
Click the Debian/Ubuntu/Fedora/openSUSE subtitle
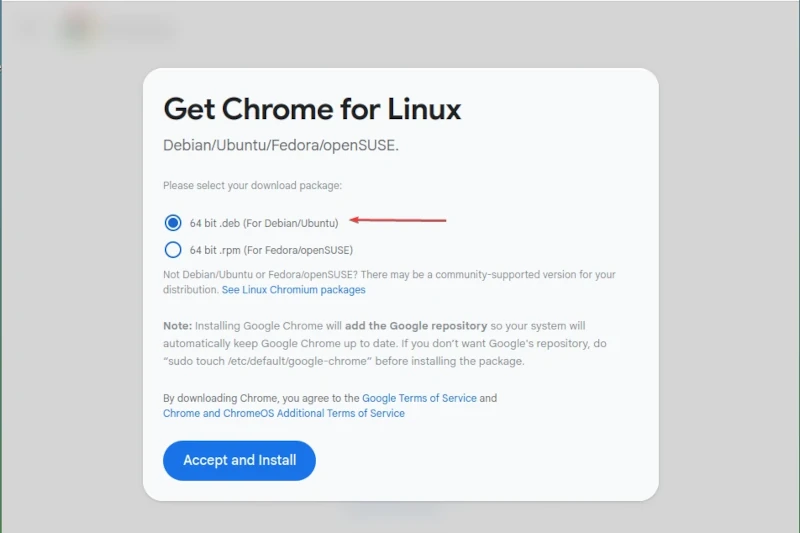click(x=281, y=145)
